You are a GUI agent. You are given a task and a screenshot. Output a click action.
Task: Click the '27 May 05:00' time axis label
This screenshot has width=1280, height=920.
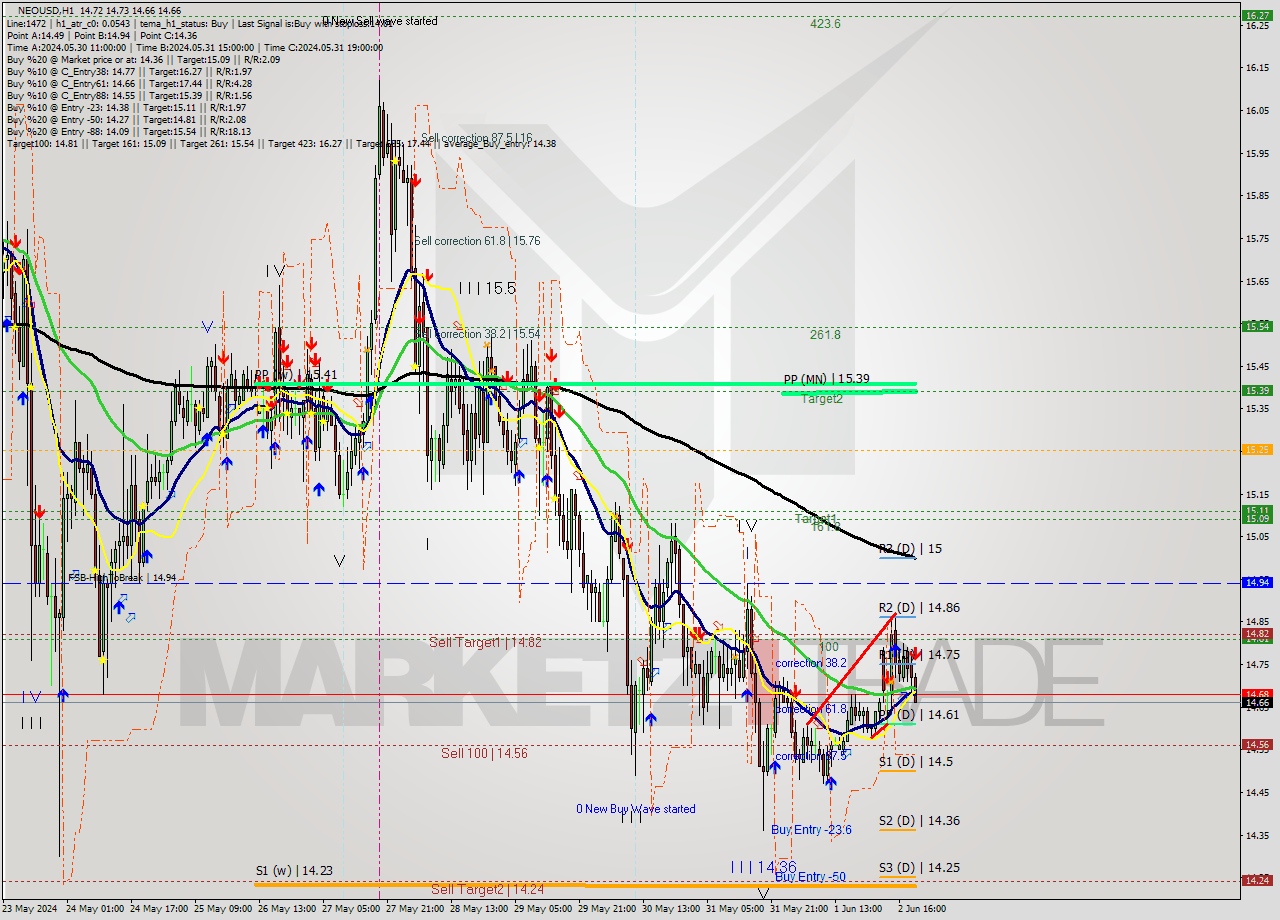pos(353,909)
